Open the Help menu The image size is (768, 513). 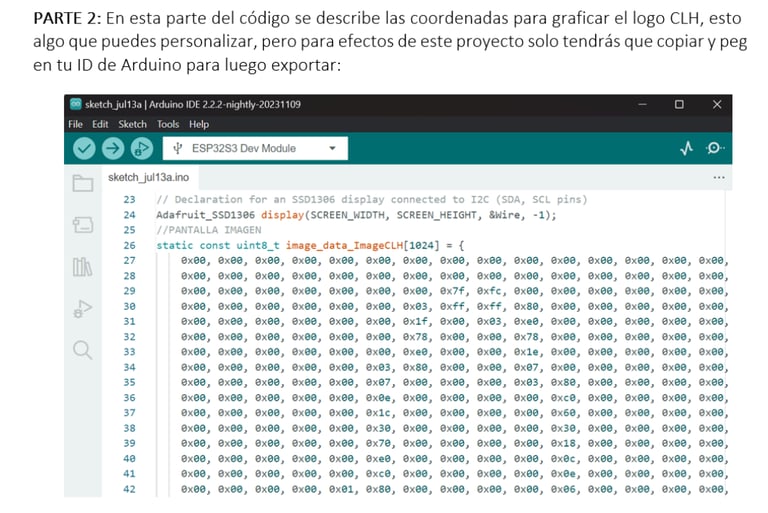(x=199, y=124)
